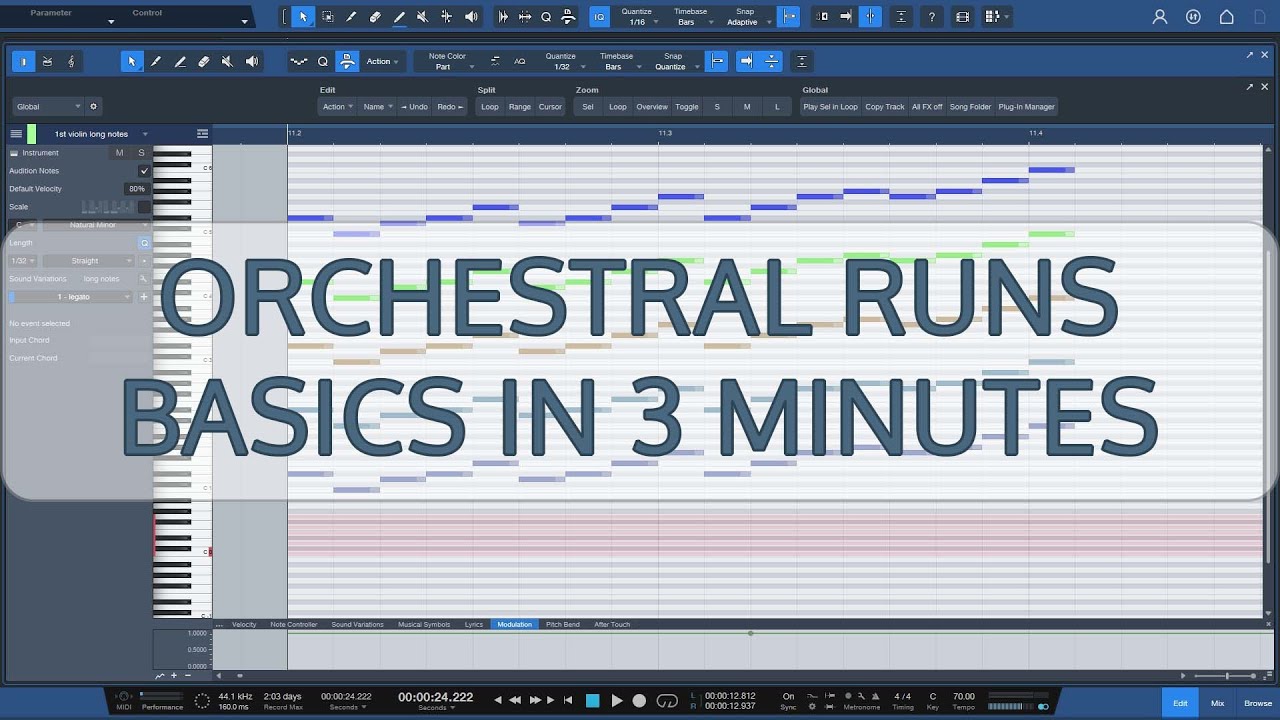Open track list hamburger icon
The height and width of the screenshot is (720, 1280).
pos(16,133)
